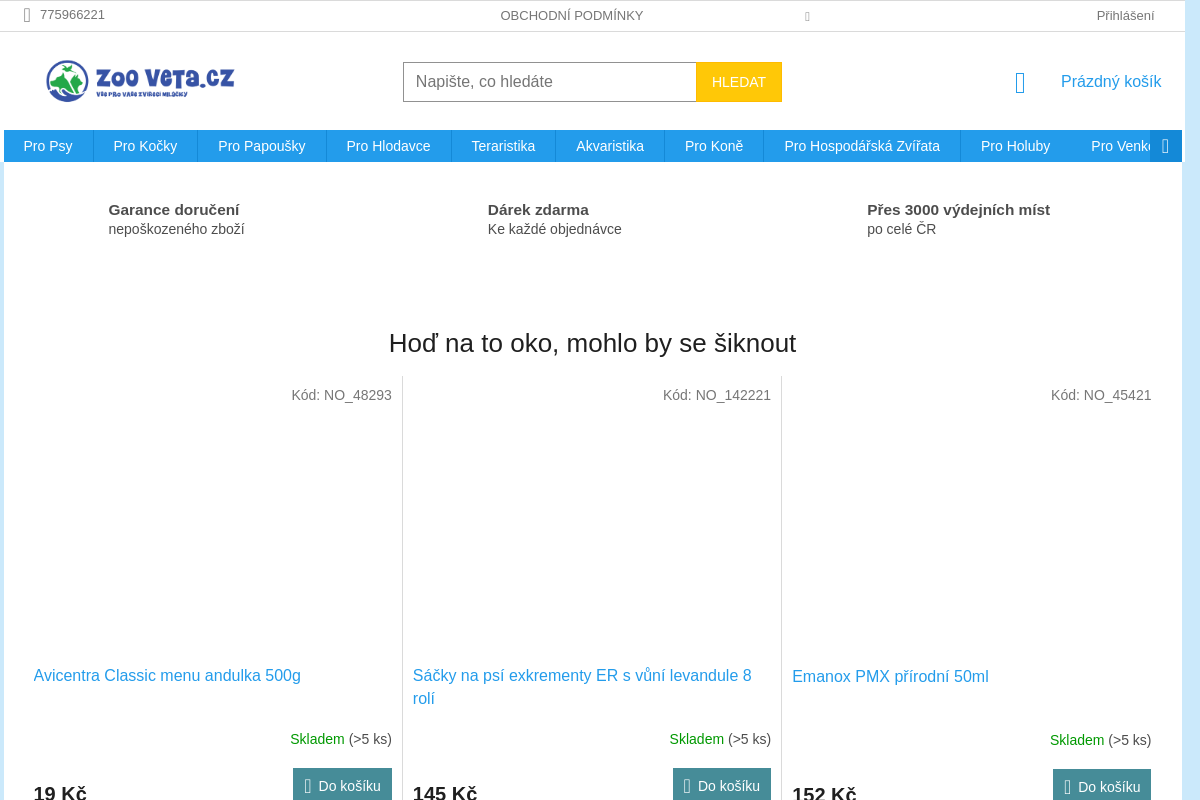
Task: Expand more categories with the menu arrow
Action: pos(1165,146)
